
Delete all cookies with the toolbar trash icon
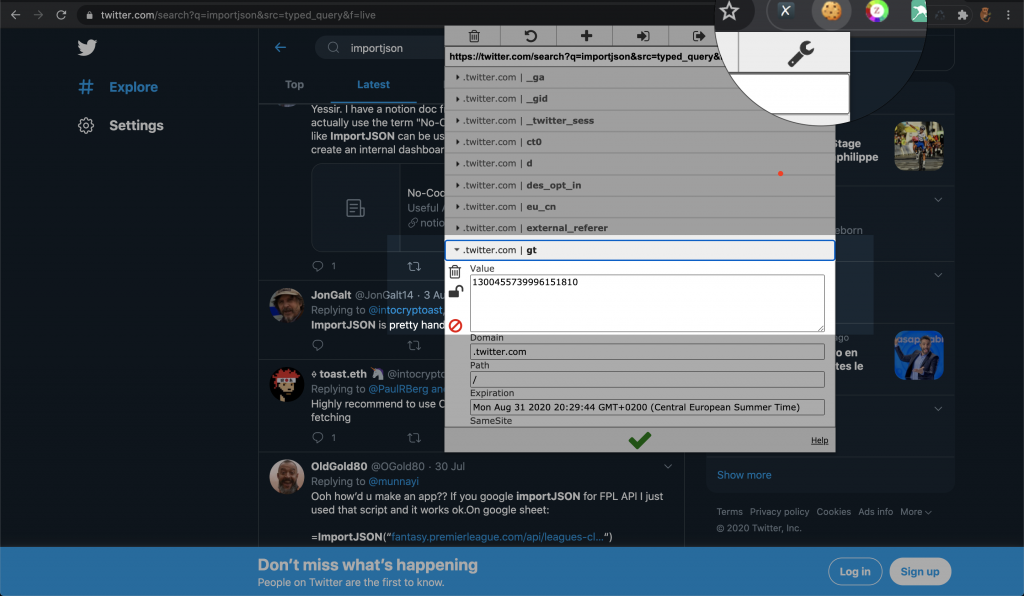click(x=474, y=36)
